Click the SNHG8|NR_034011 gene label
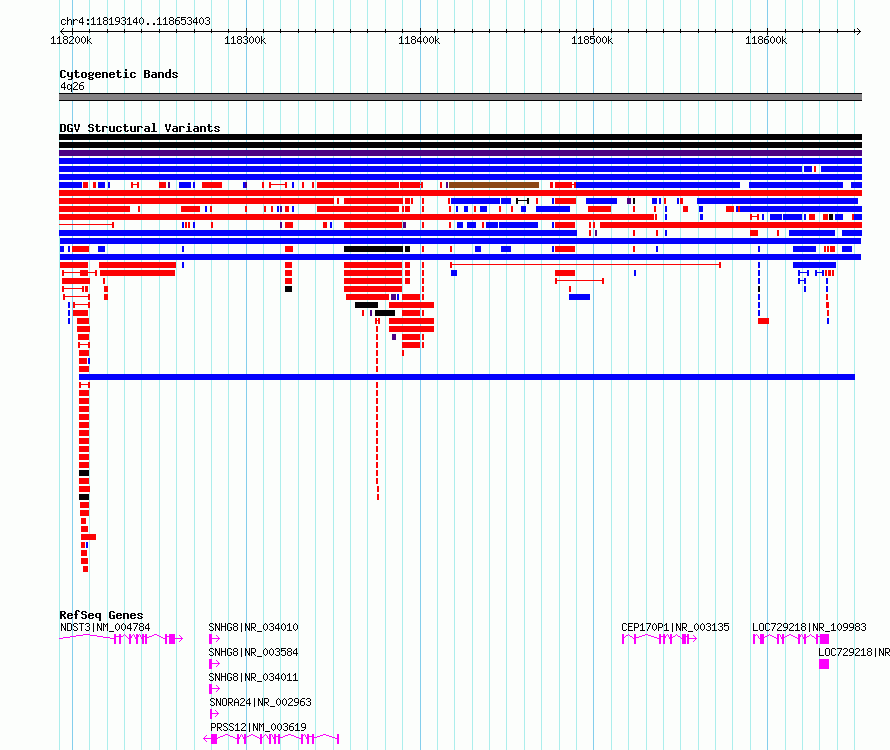This screenshot has height=750, width=890. pyautogui.click(x=253, y=677)
